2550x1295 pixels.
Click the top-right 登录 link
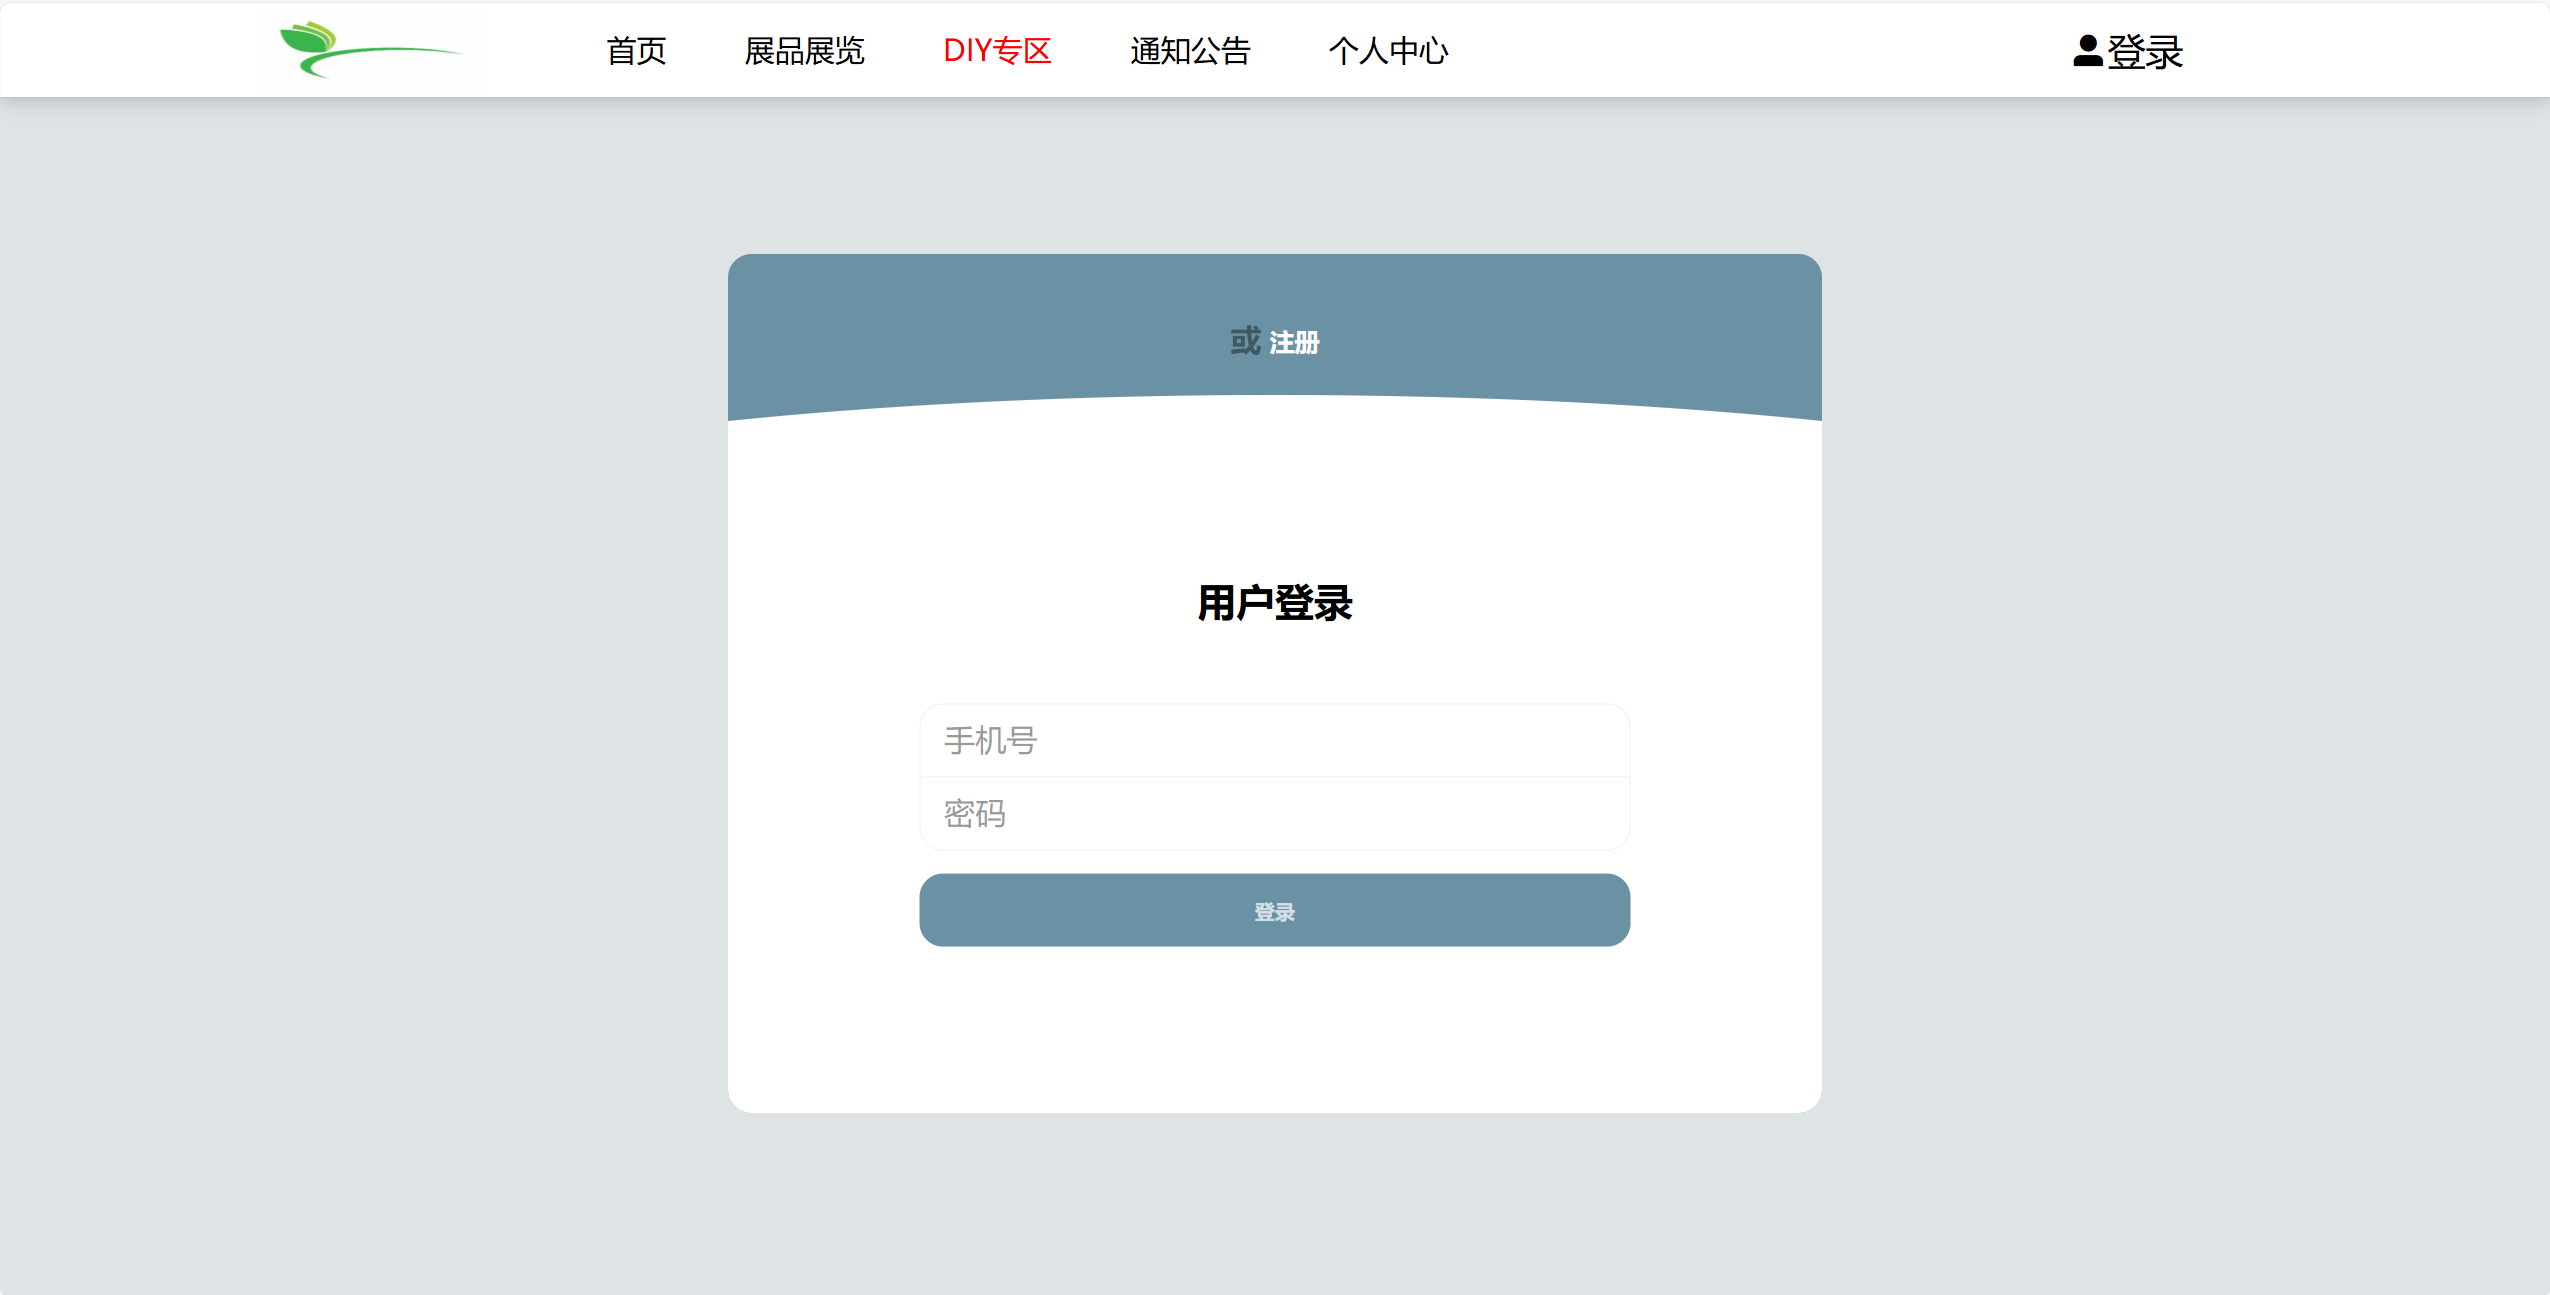[x=2144, y=52]
